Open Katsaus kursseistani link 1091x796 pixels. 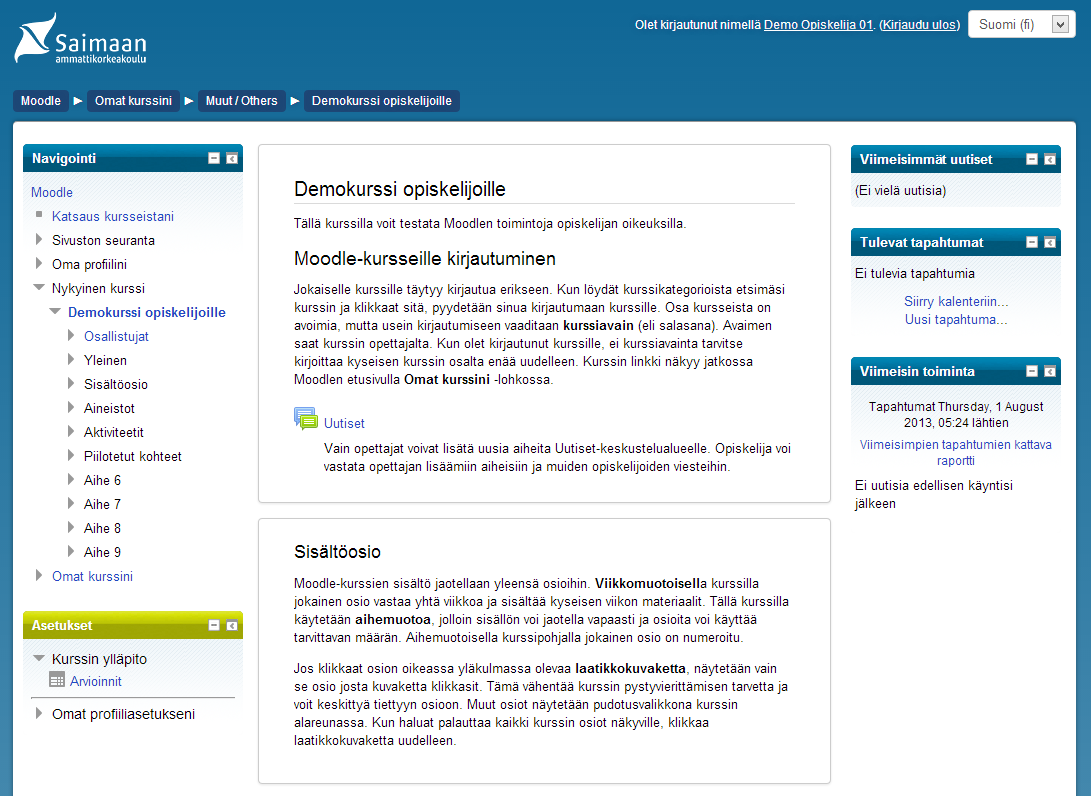click(113, 216)
